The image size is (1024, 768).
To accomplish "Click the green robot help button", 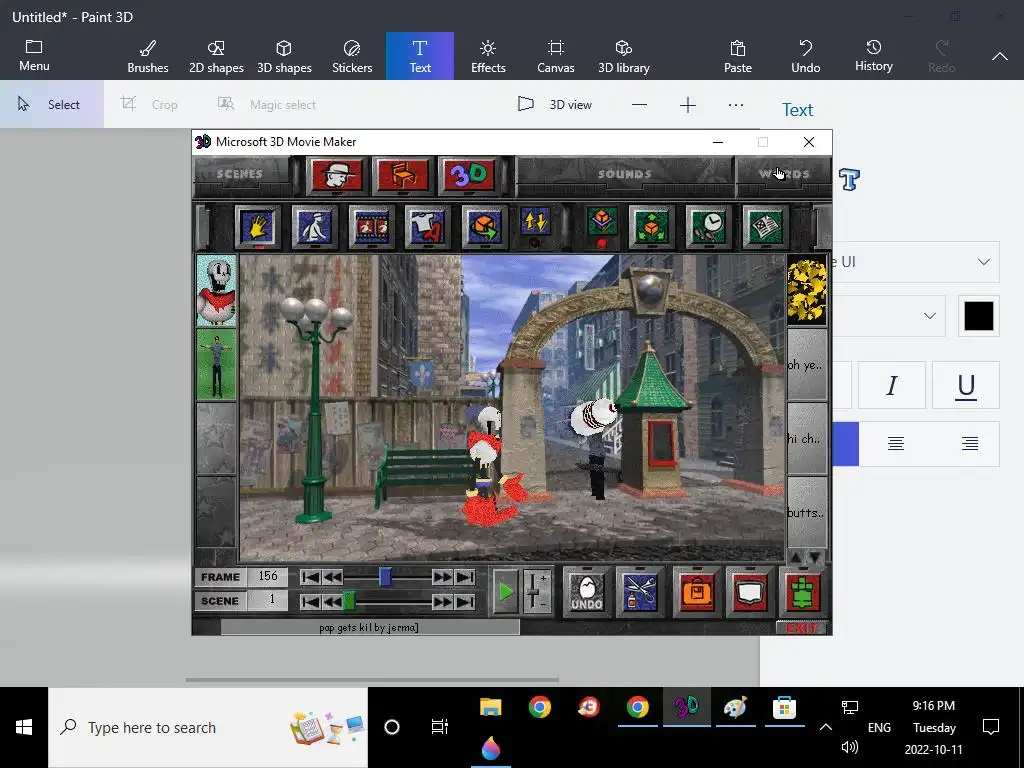I will pyautogui.click(x=803, y=592).
